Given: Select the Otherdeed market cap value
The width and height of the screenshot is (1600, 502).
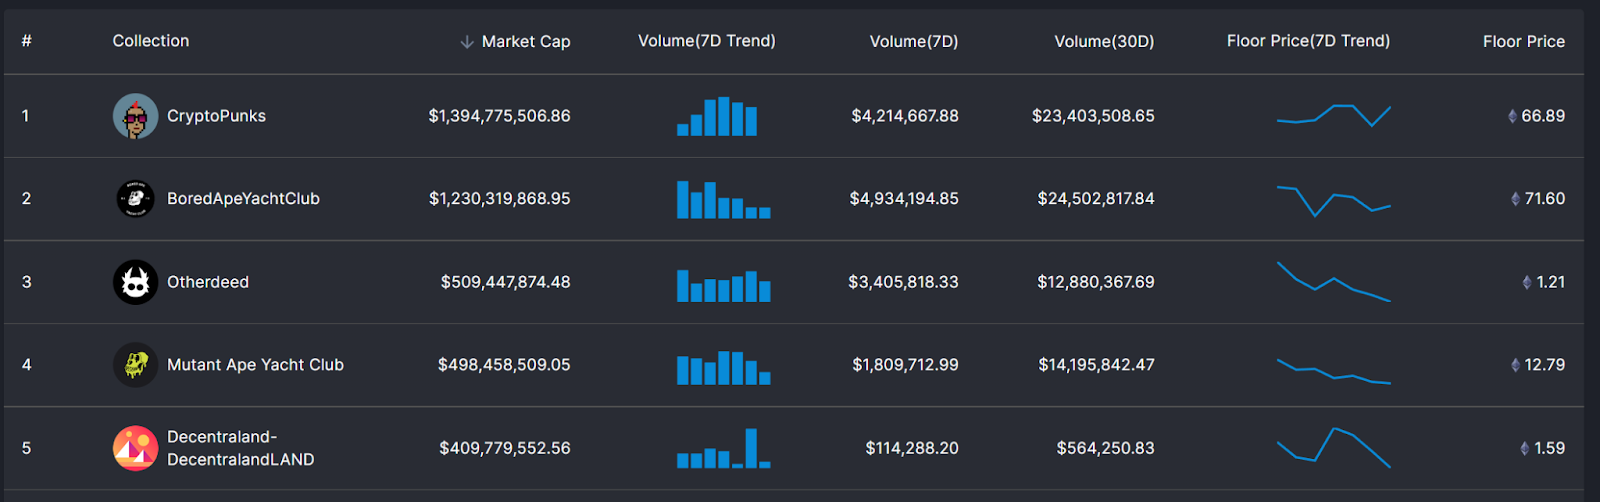Looking at the screenshot, I should click(505, 282).
